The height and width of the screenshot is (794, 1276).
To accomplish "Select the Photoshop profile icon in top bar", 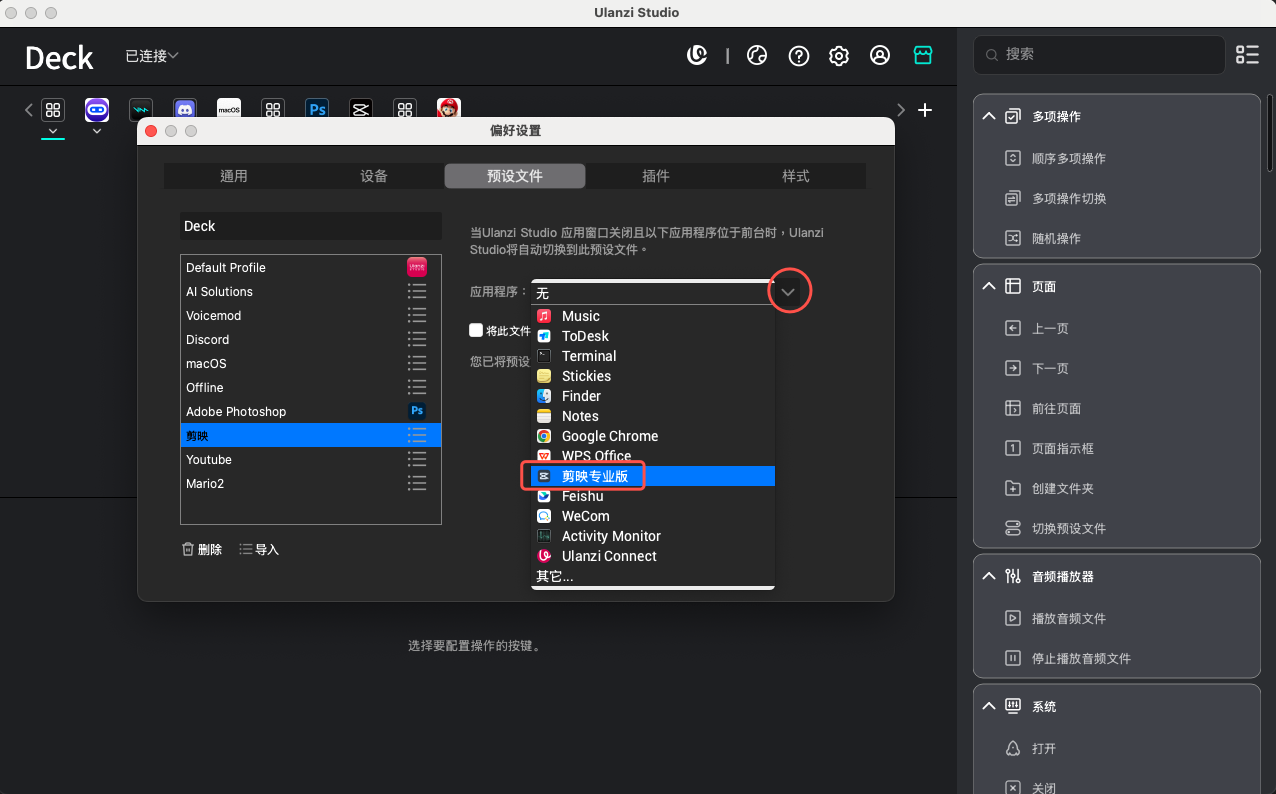I will pyautogui.click(x=317, y=109).
